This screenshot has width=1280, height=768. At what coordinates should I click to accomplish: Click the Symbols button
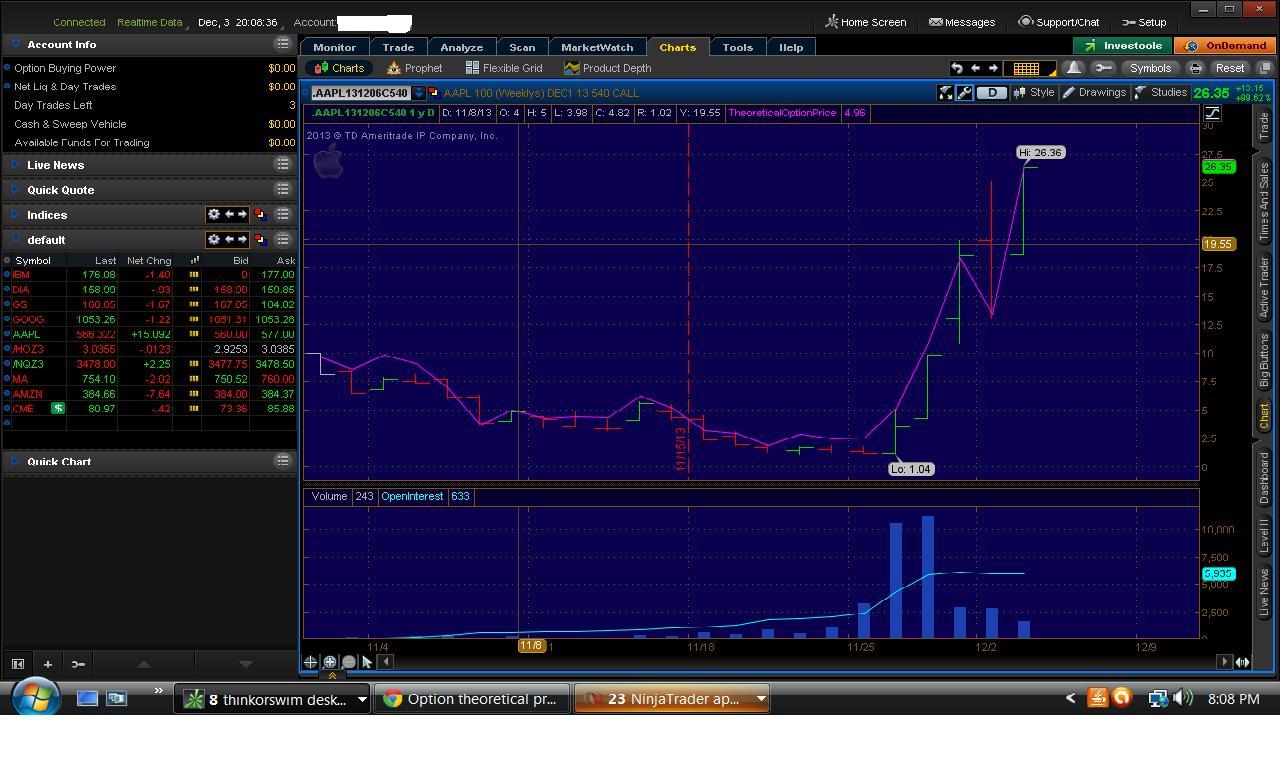point(1150,68)
